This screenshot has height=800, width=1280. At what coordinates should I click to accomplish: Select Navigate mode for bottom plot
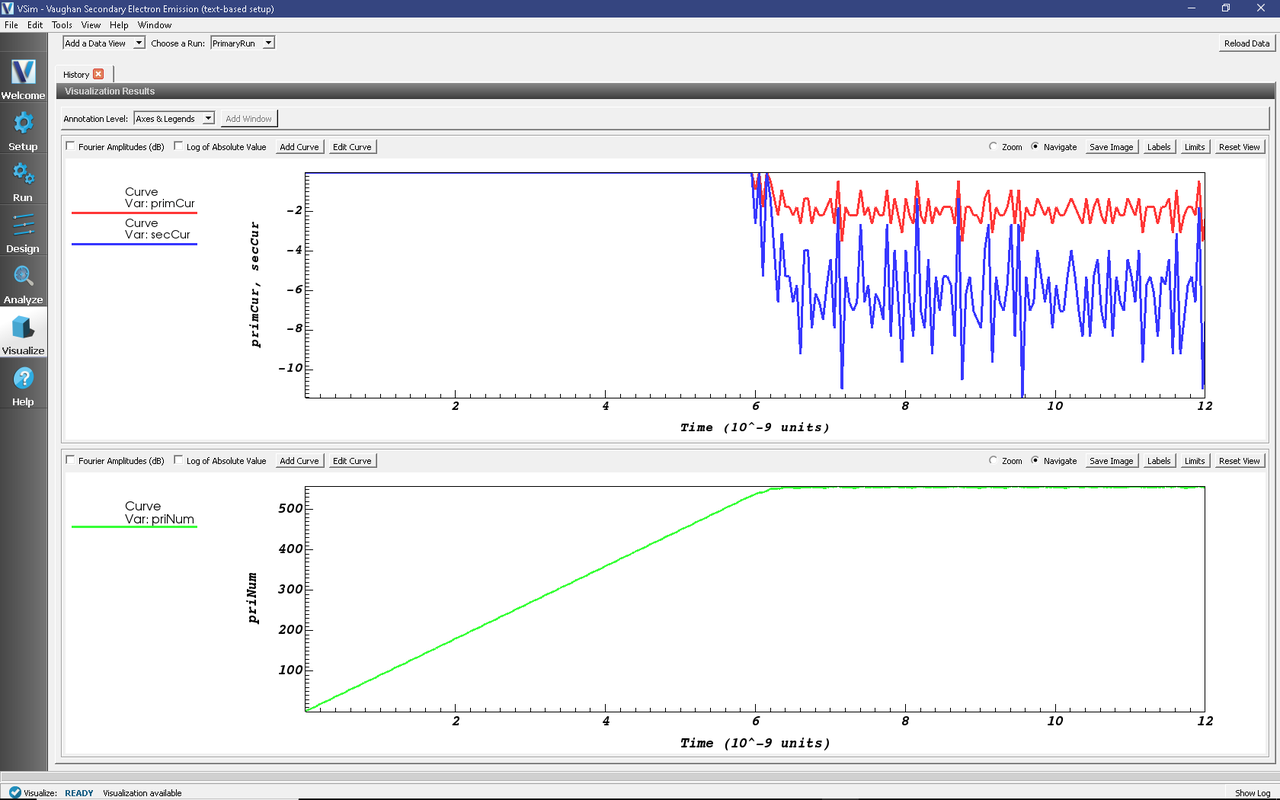1035,461
